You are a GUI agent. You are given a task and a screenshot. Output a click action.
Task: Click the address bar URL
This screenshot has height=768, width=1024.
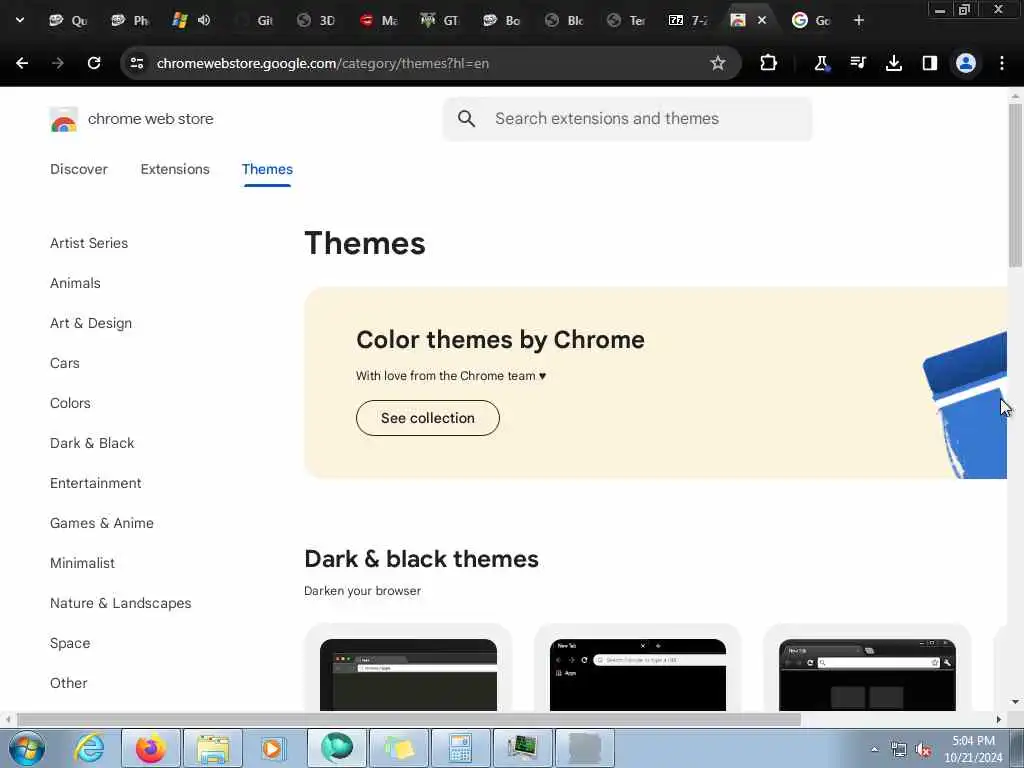coord(323,63)
